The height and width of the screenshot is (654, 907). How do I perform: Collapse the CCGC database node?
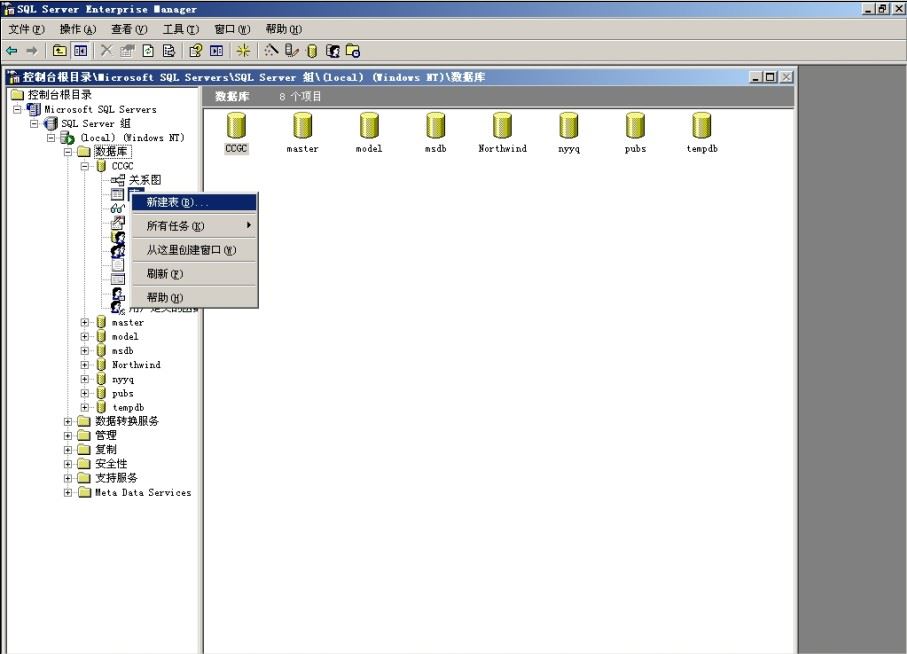coord(84,166)
